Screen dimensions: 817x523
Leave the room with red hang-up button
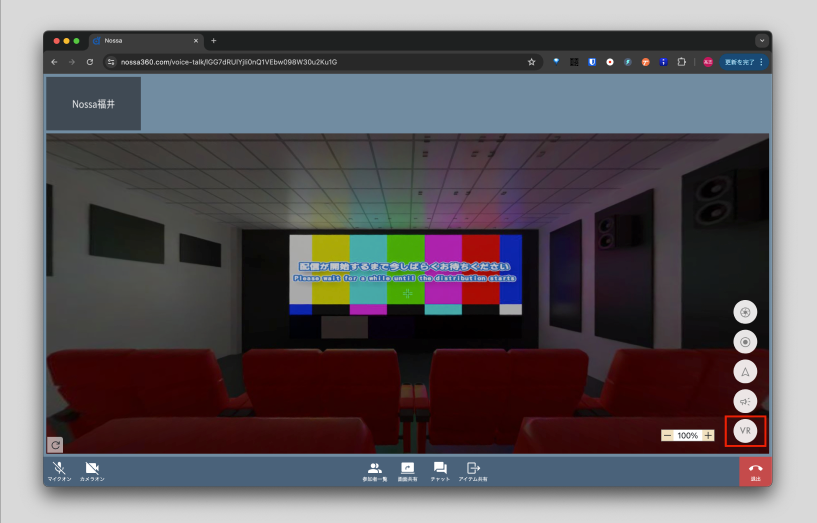tap(756, 471)
